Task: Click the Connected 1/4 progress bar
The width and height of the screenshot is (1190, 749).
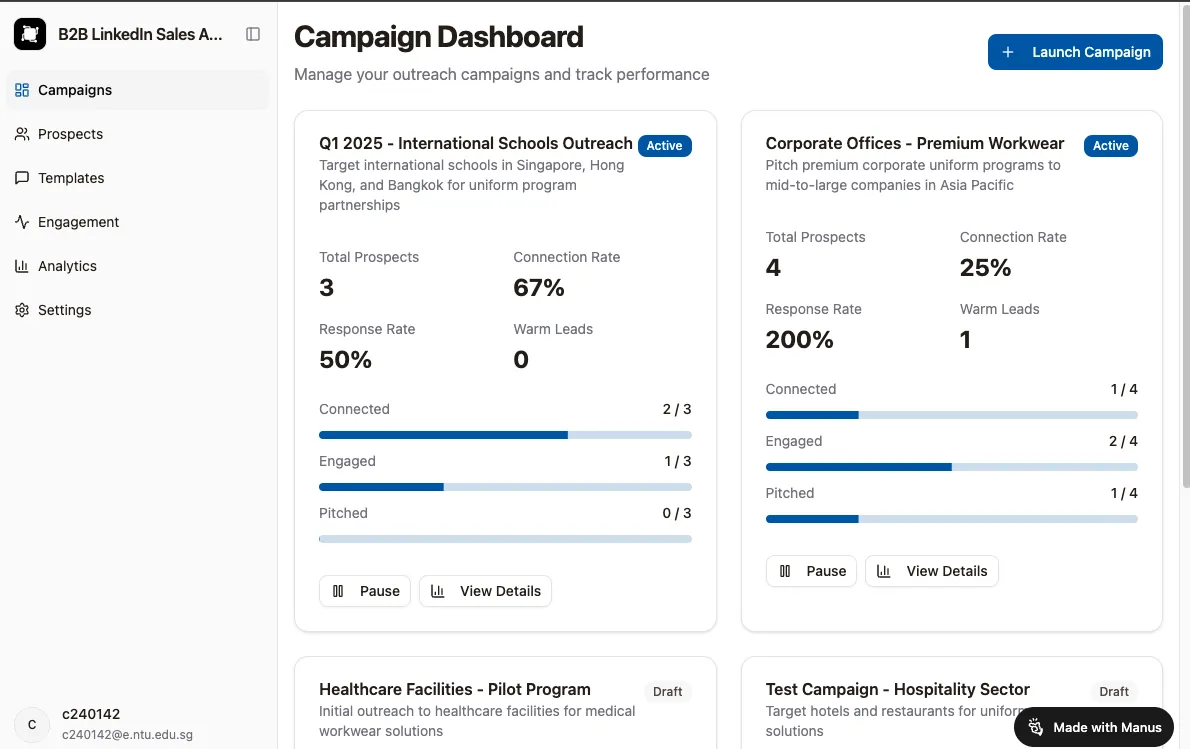Action: pos(952,415)
